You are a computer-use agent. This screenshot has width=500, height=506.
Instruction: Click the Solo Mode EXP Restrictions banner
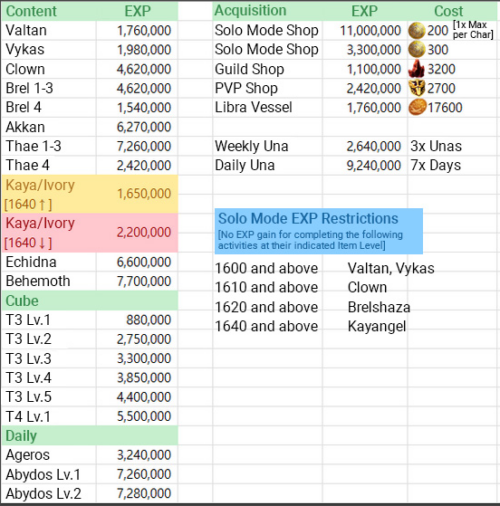coord(319,231)
